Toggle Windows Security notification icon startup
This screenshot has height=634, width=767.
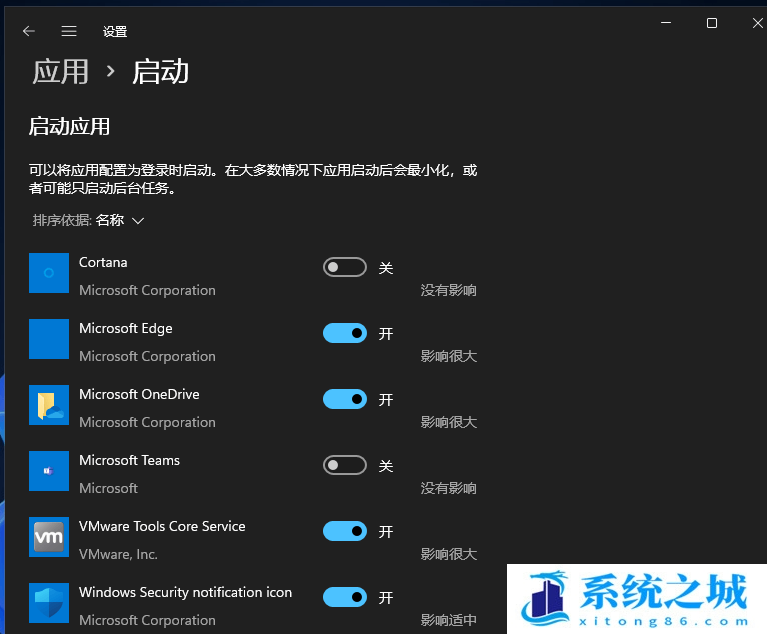click(345, 597)
